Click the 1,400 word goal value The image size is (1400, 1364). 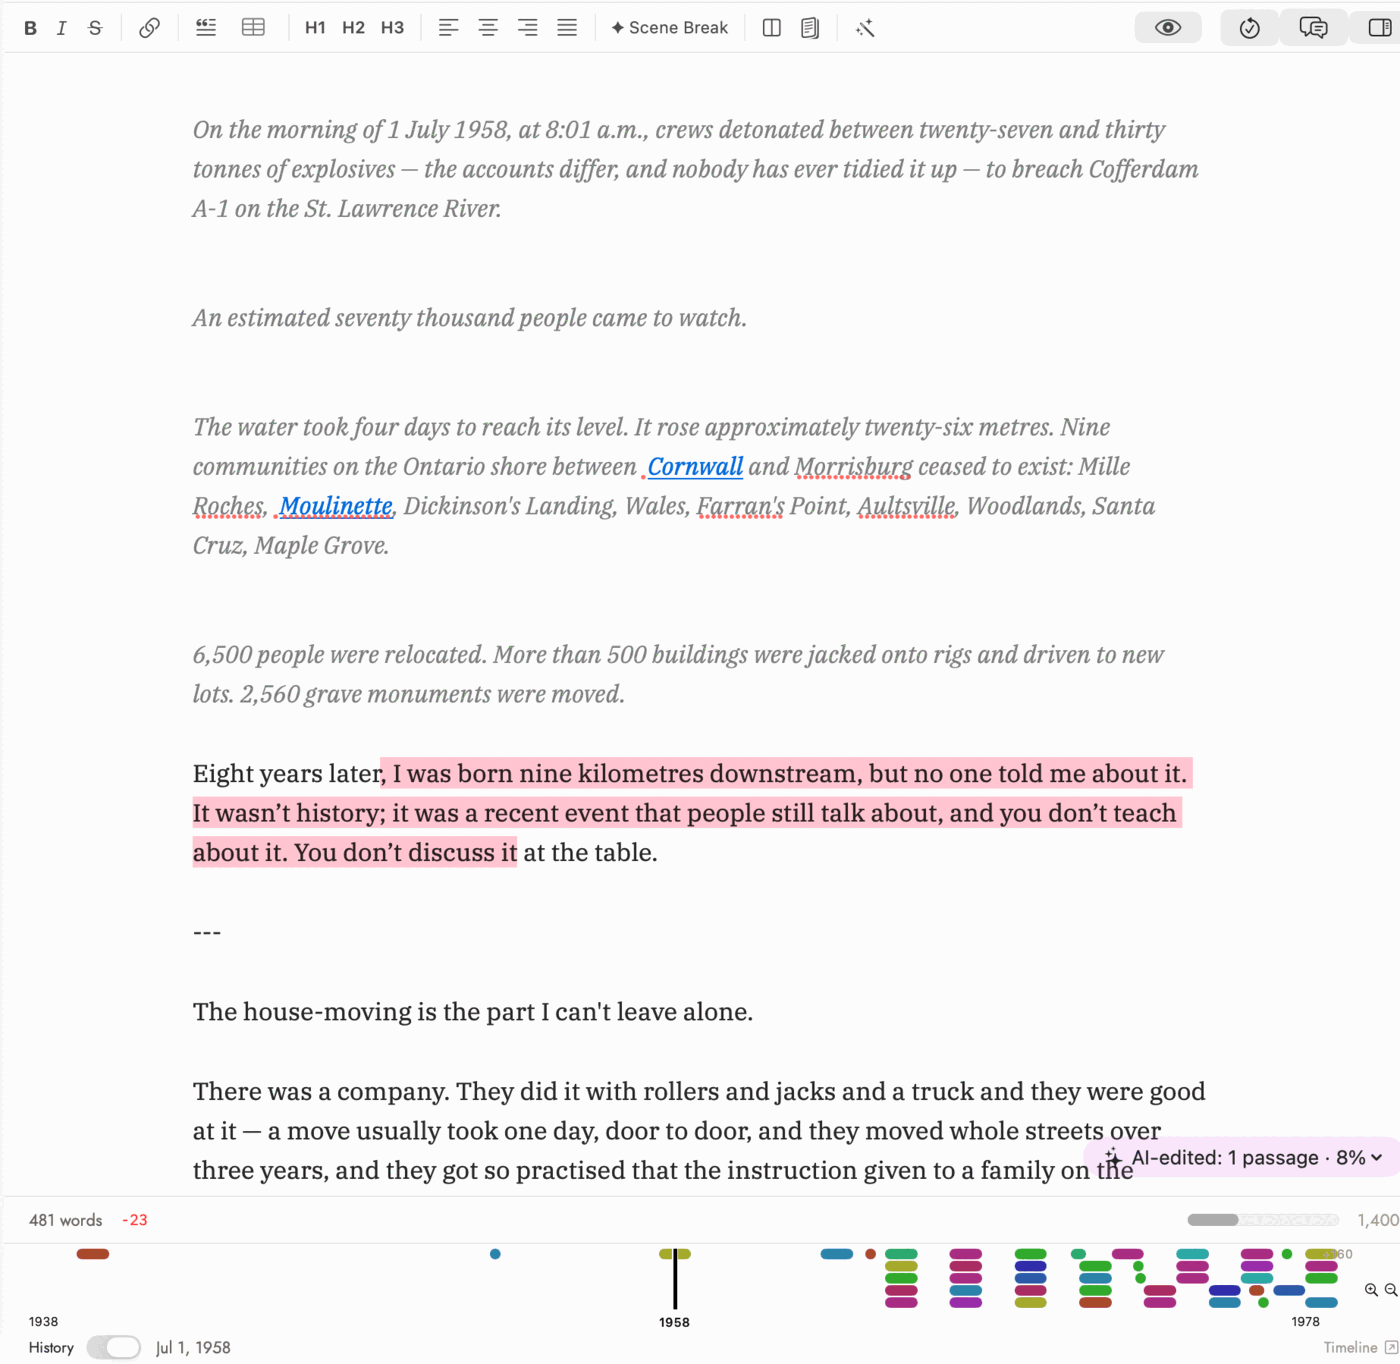1378,1220
